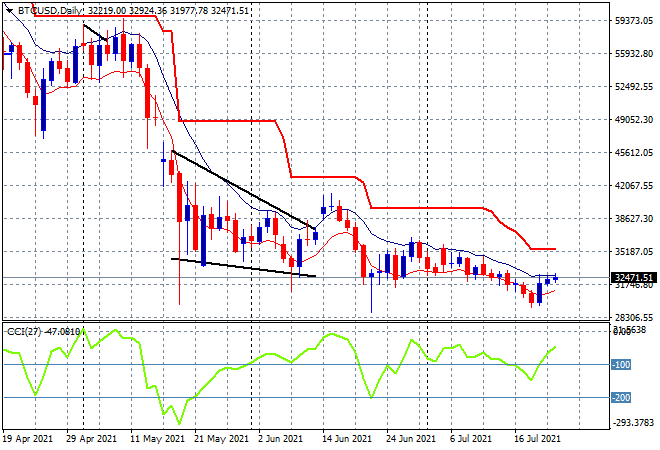Viewport: 660px width, 450px height.
Task: Click the 2 Jun 2021 date label
Action: 280,439
